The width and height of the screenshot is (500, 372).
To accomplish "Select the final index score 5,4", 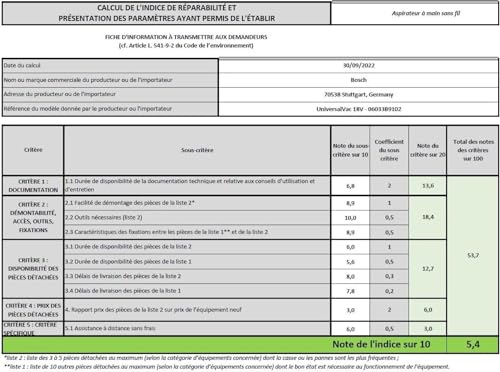I will click(x=473, y=344).
